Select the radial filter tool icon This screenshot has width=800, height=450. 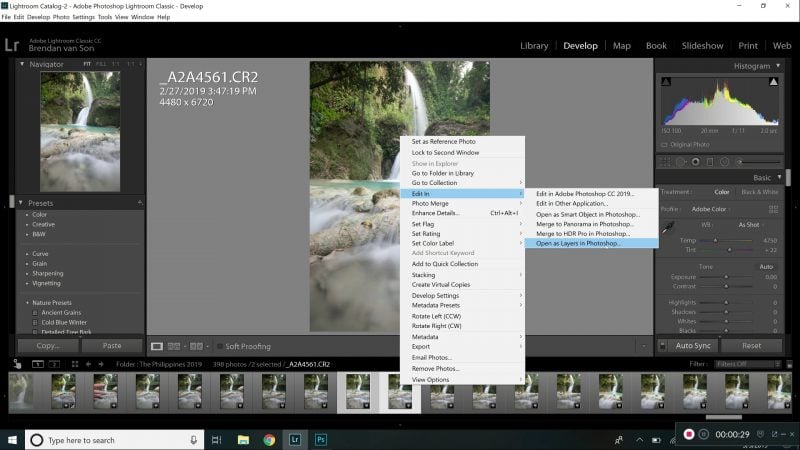[724, 162]
